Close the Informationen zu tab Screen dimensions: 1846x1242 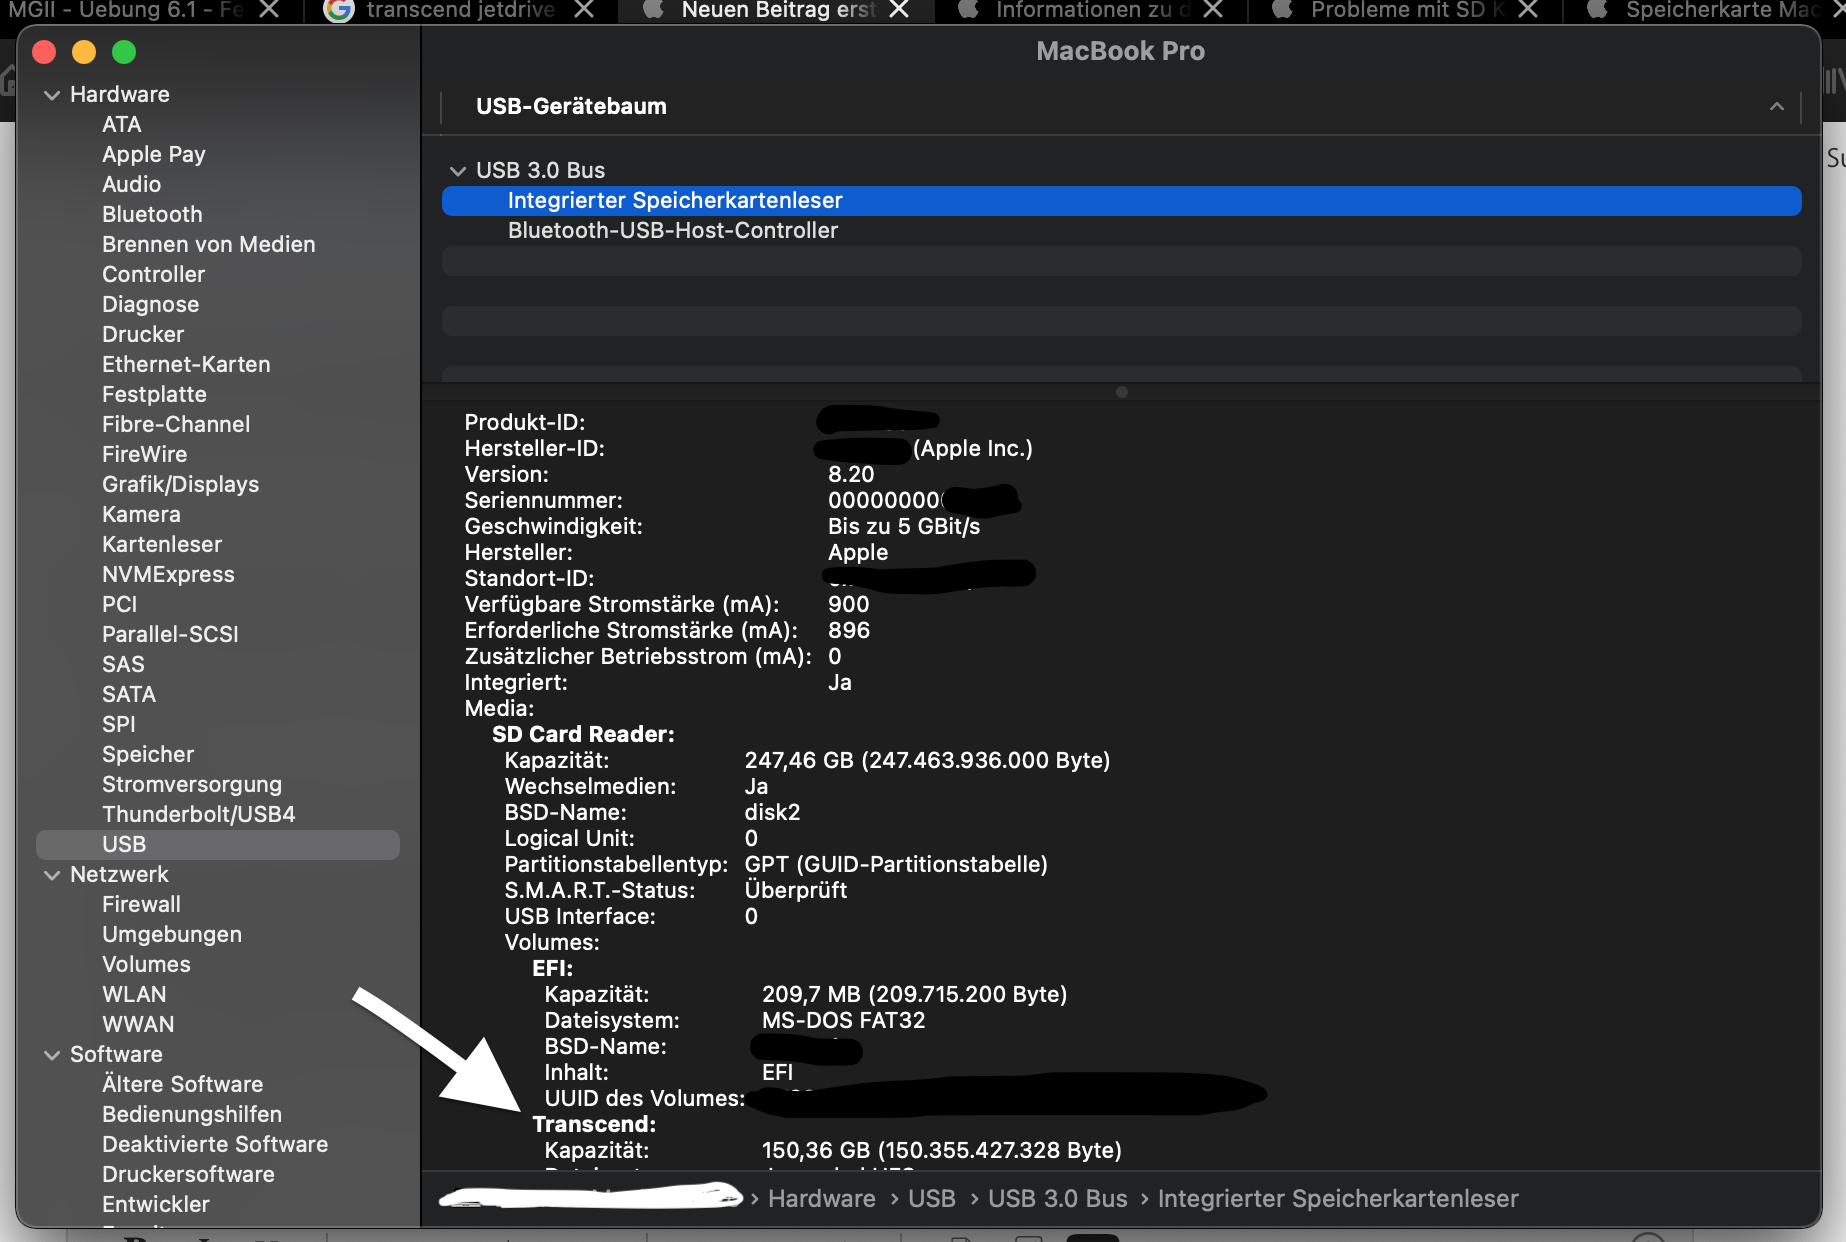click(x=1213, y=10)
